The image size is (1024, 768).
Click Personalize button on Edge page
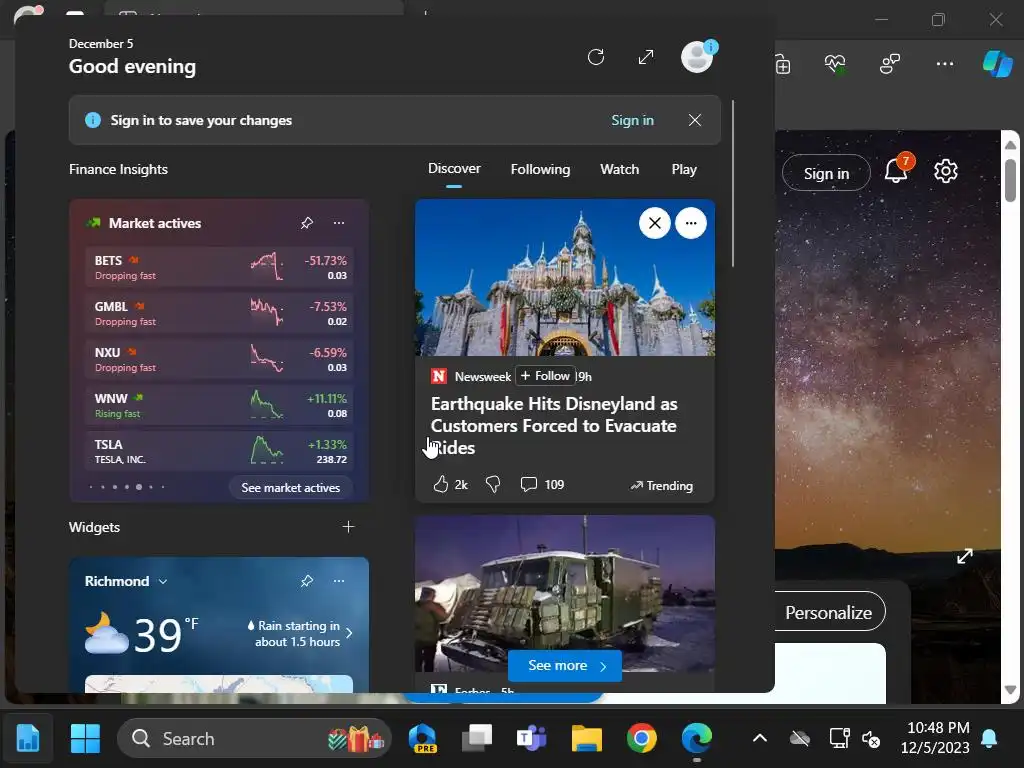pyautogui.click(x=828, y=612)
